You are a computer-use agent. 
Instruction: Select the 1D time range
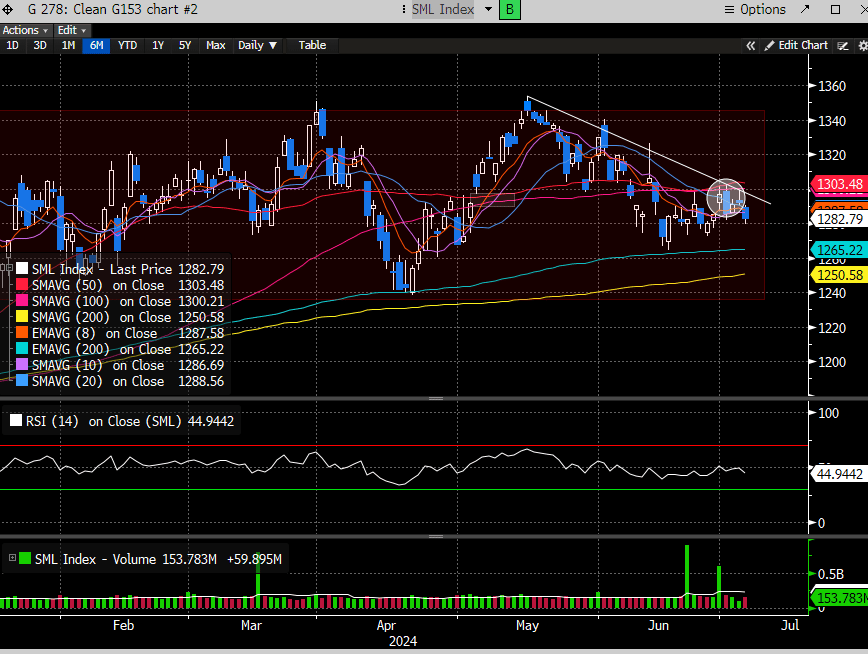(x=12, y=45)
